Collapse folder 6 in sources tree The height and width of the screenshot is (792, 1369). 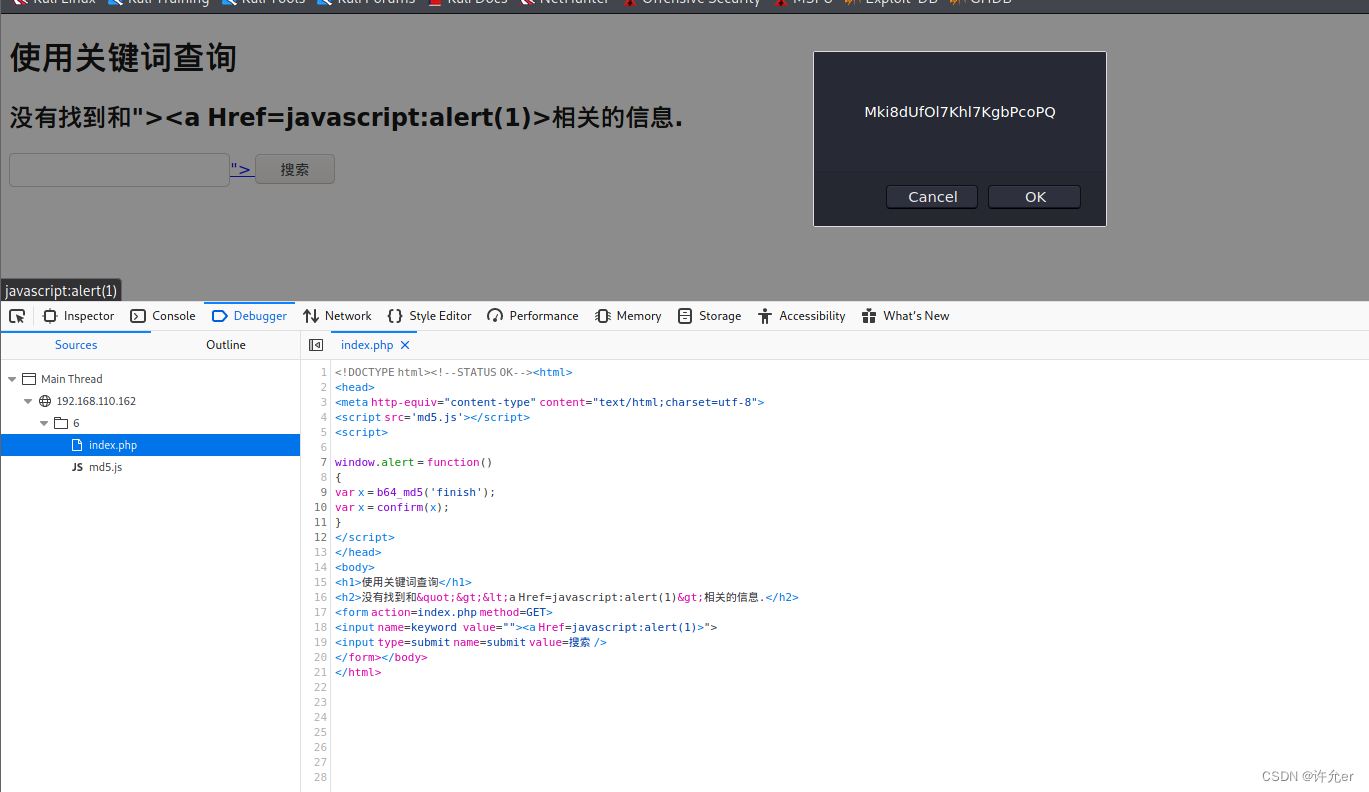click(45, 423)
